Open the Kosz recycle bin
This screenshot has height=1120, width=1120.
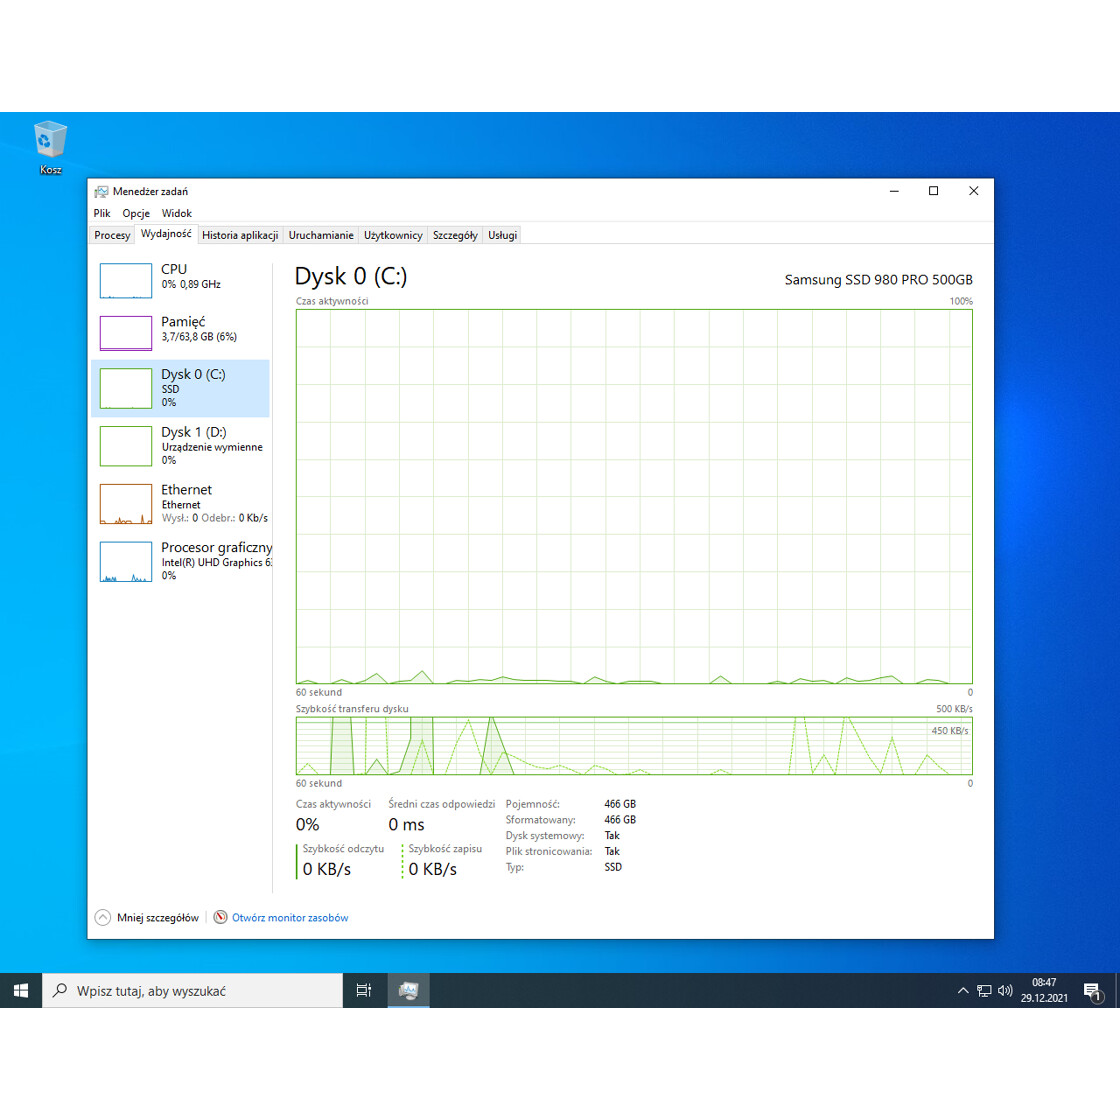pos(50,140)
